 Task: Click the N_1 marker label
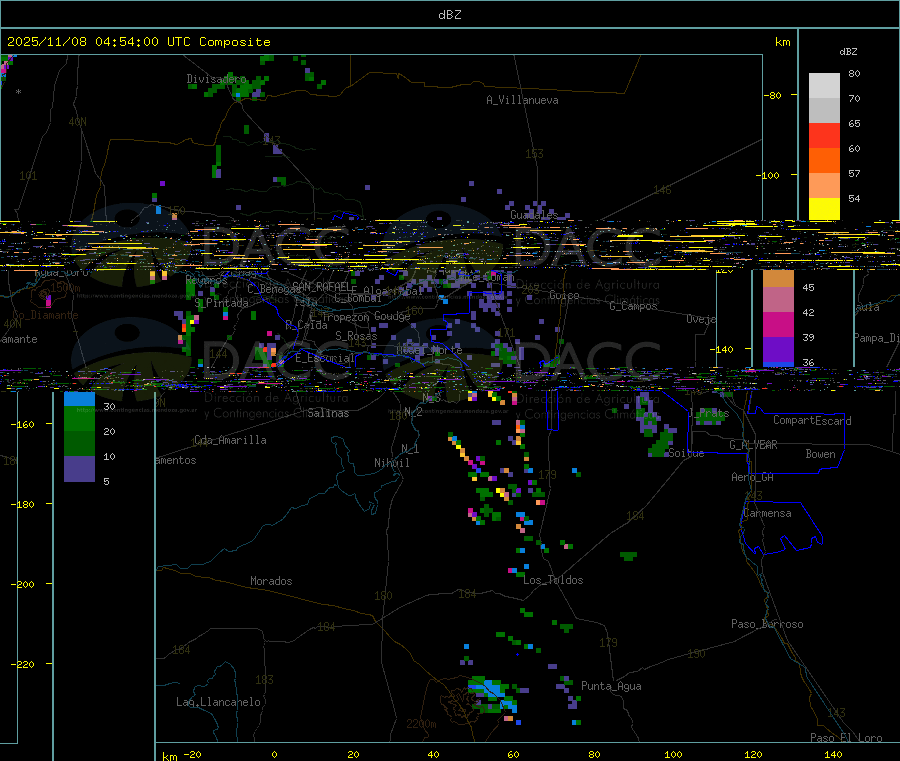[410, 449]
